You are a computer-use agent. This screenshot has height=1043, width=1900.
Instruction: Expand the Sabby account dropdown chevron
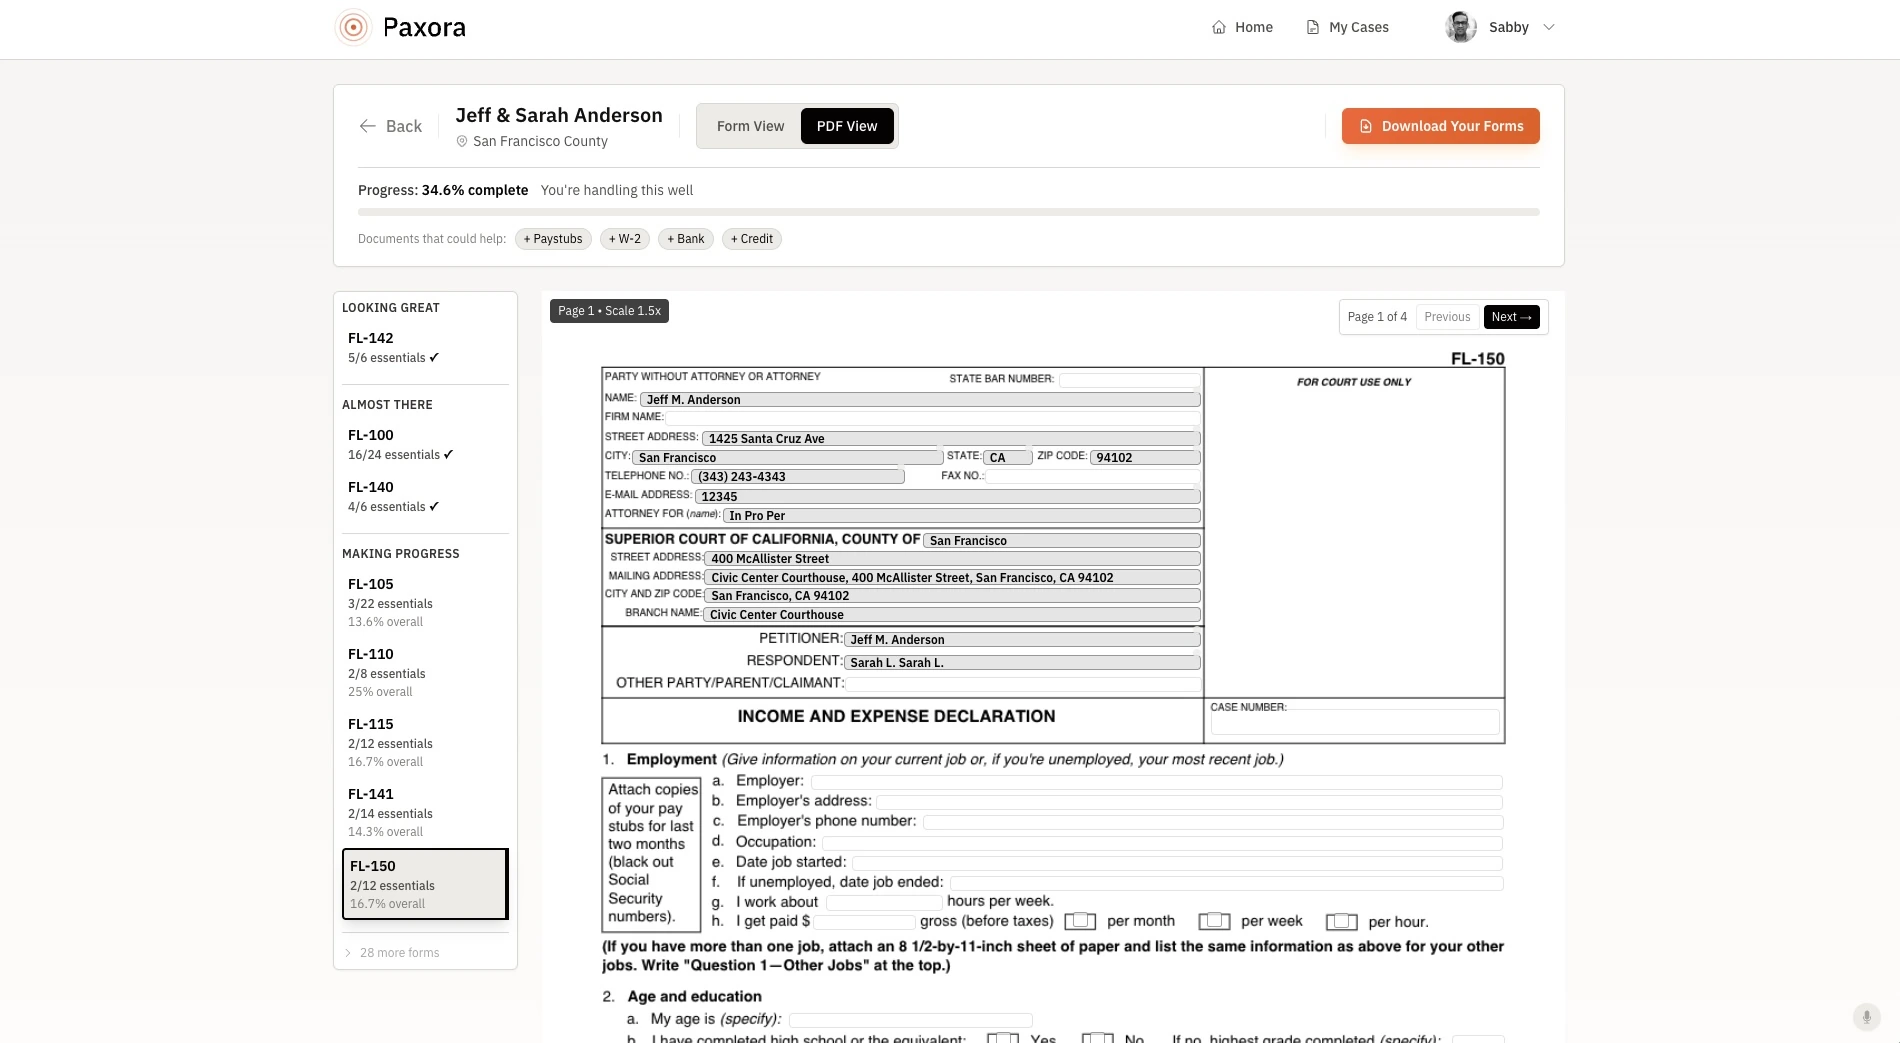(x=1549, y=27)
